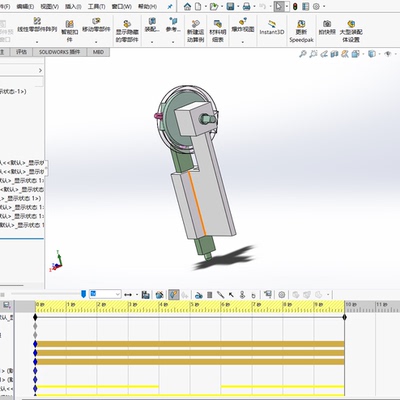Expand the Options gear dropdown arrow

pyautogui.click(x=324, y=6)
